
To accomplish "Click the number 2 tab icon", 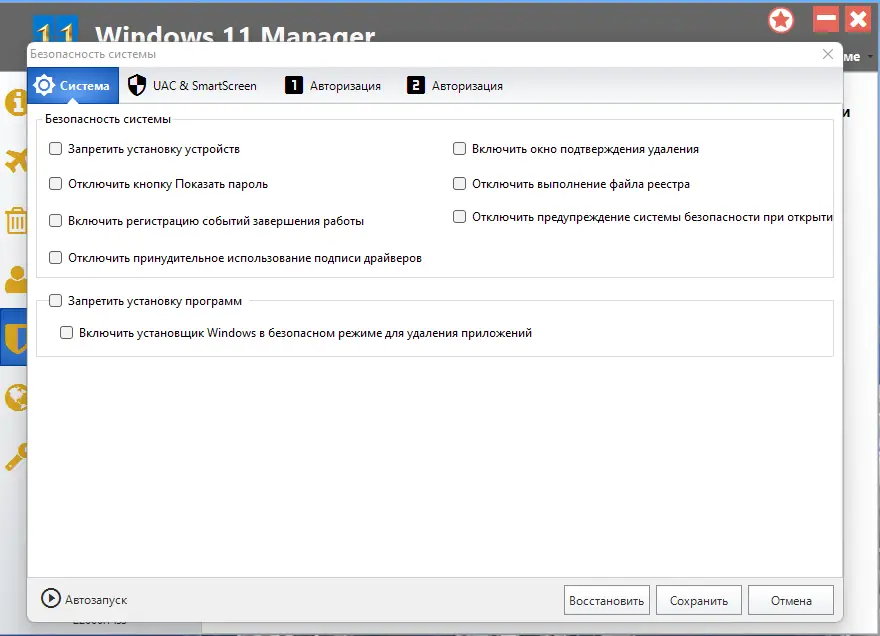I will click(x=416, y=85).
